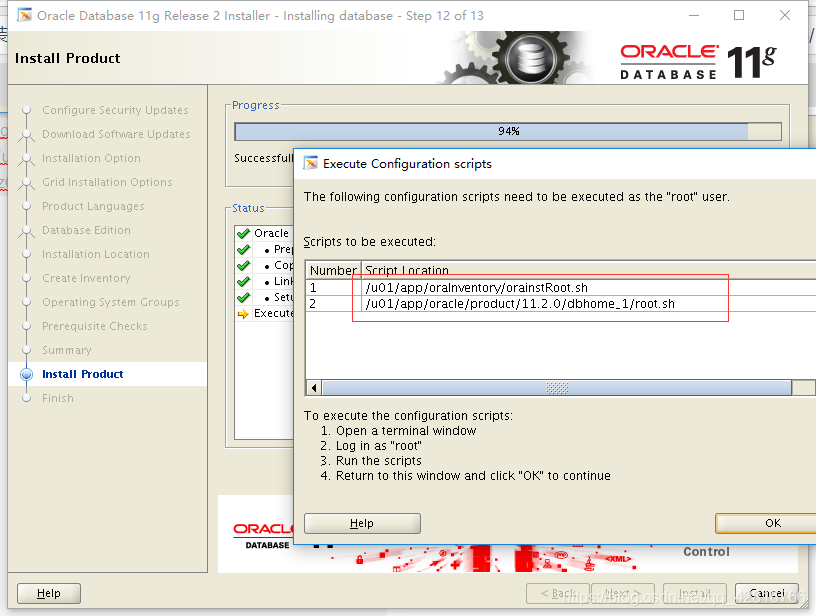Click Cancel button in installer window
Image resolution: width=816 pixels, height=616 pixels.
tap(767, 593)
